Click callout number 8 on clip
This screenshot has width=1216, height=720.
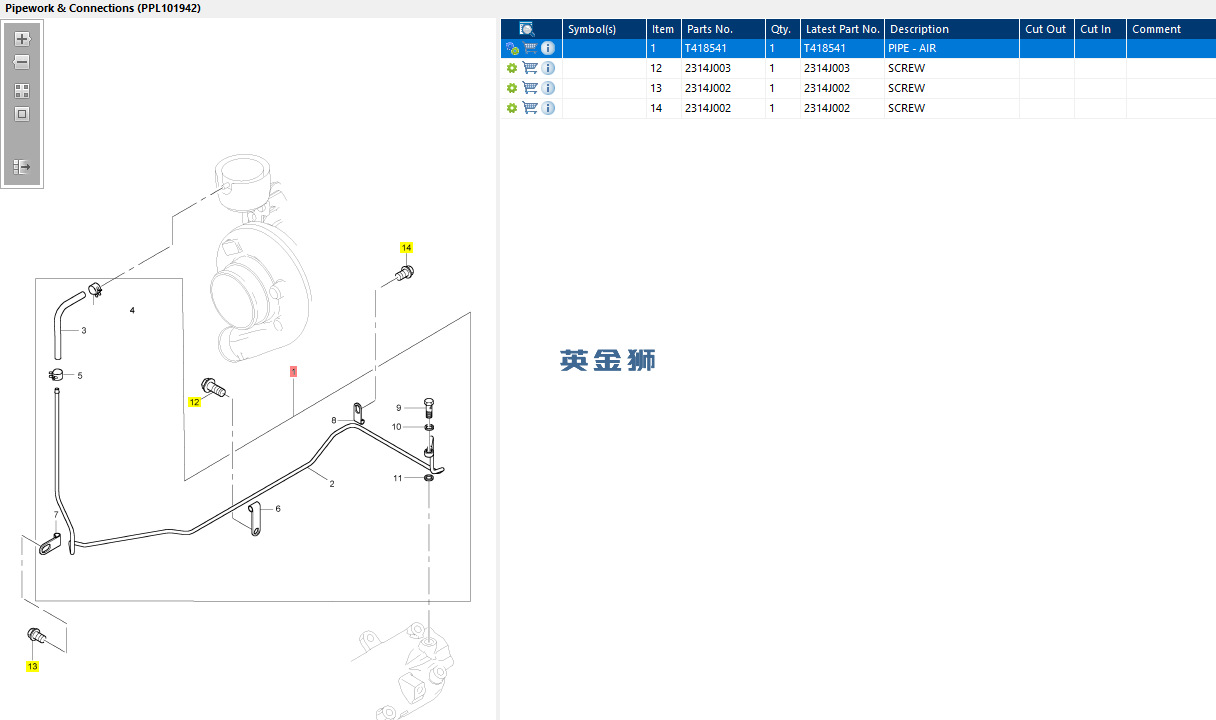tap(334, 421)
